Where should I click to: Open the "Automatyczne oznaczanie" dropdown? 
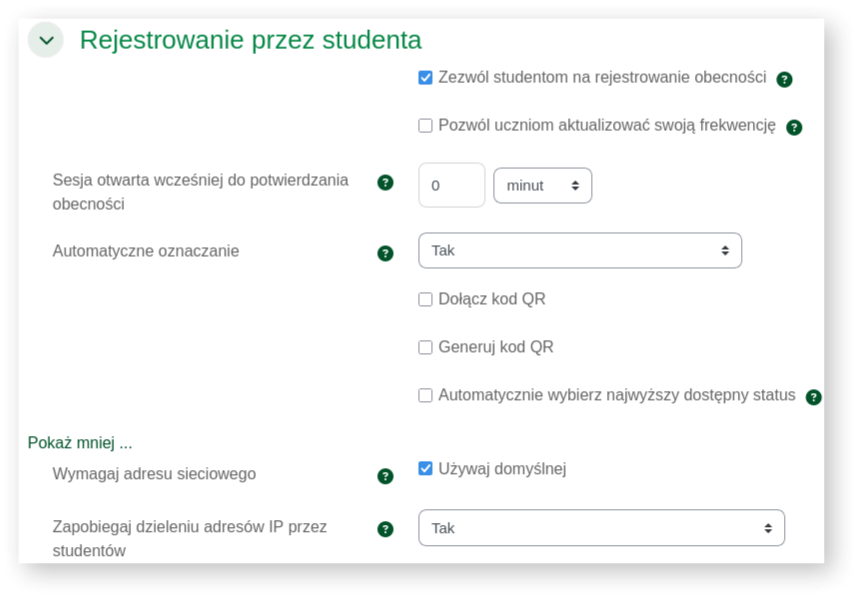[x=580, y=250]
